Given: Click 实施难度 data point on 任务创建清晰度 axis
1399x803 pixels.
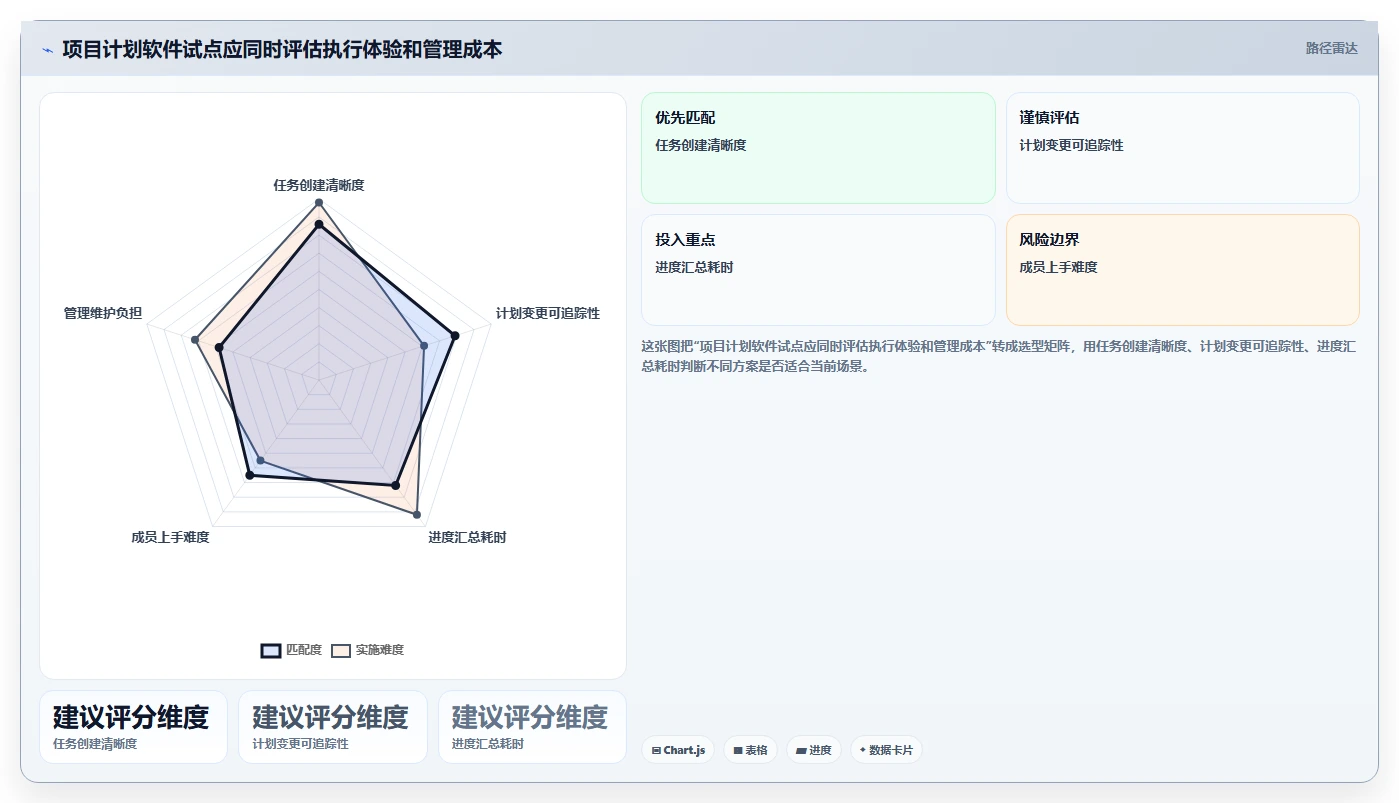Looking at the screenshot, I should 319,203.
